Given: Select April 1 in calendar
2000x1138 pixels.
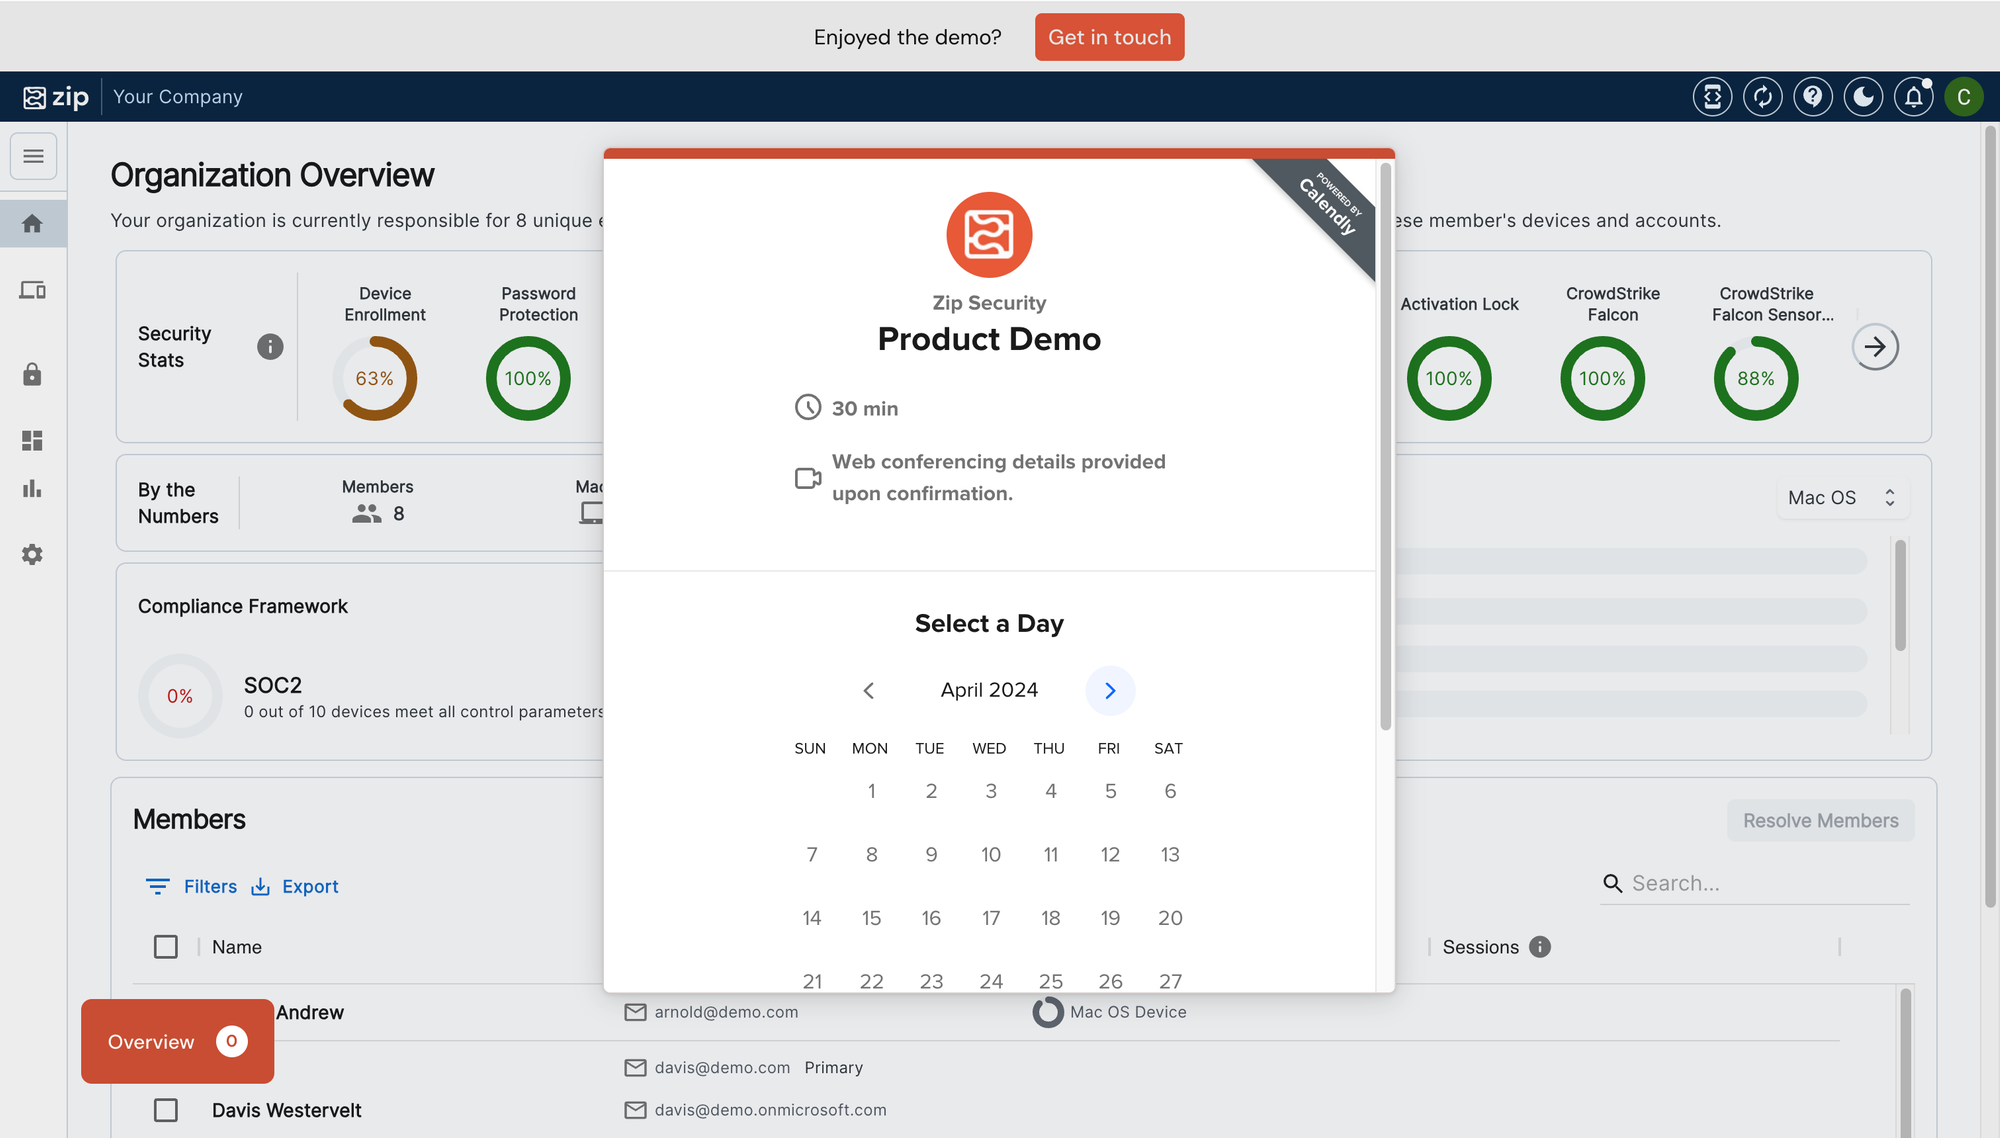Looking at the screenshot, I should point(872,791).
